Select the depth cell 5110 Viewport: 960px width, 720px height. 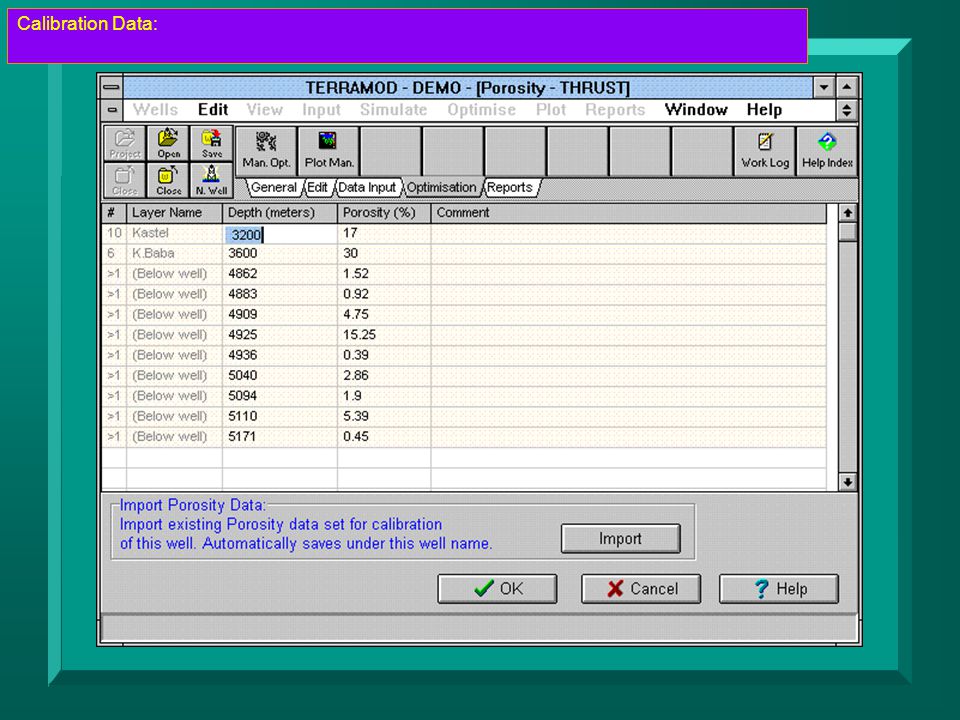(x=280, y=416)
